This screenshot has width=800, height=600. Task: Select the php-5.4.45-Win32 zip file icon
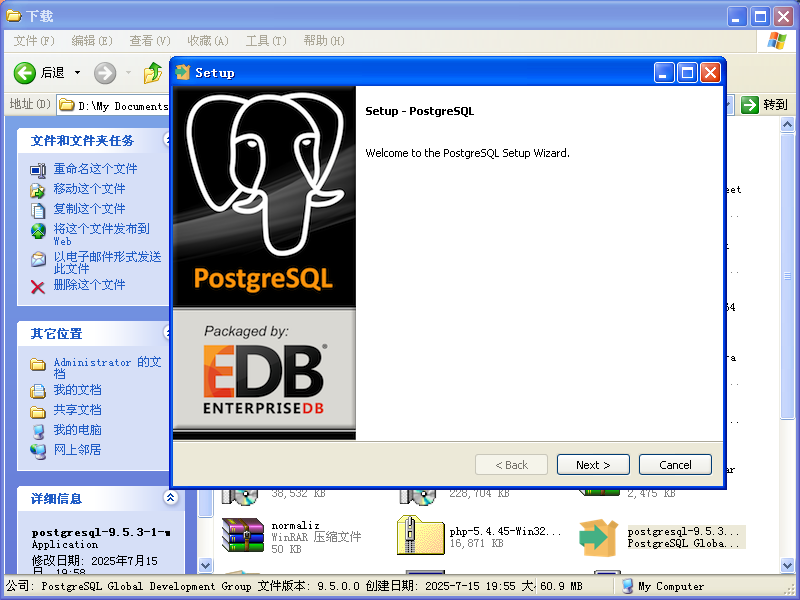(x=420, y=535)
